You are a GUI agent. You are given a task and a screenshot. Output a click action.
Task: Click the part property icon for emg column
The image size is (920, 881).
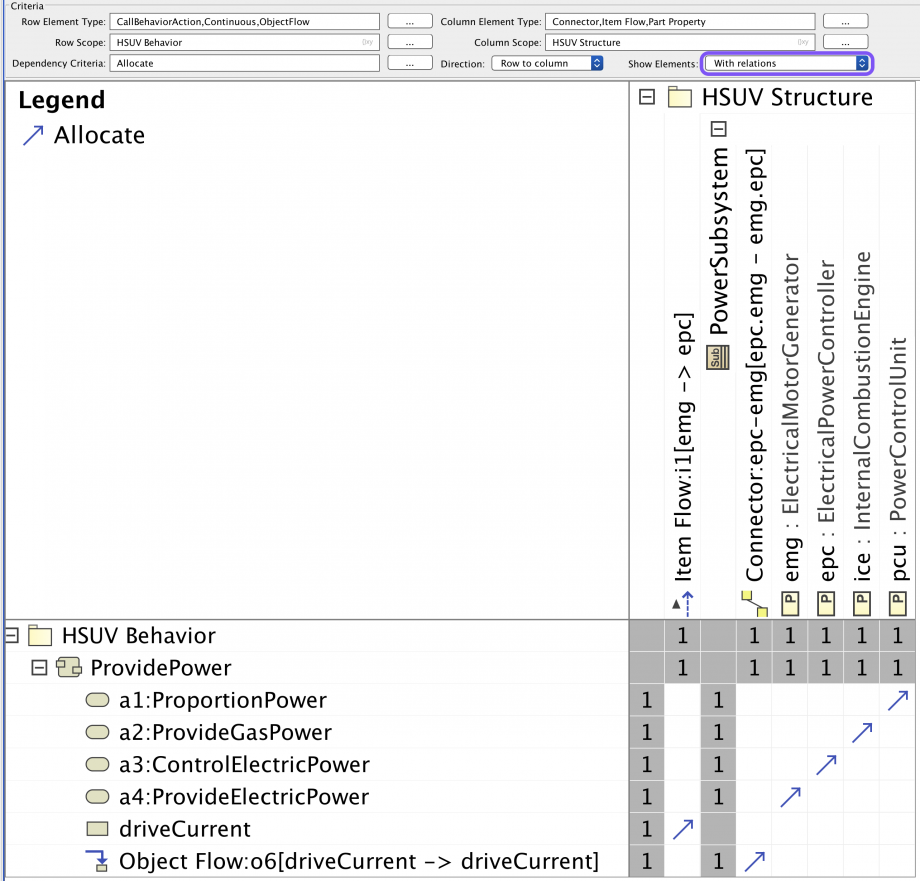click(789, 603)
